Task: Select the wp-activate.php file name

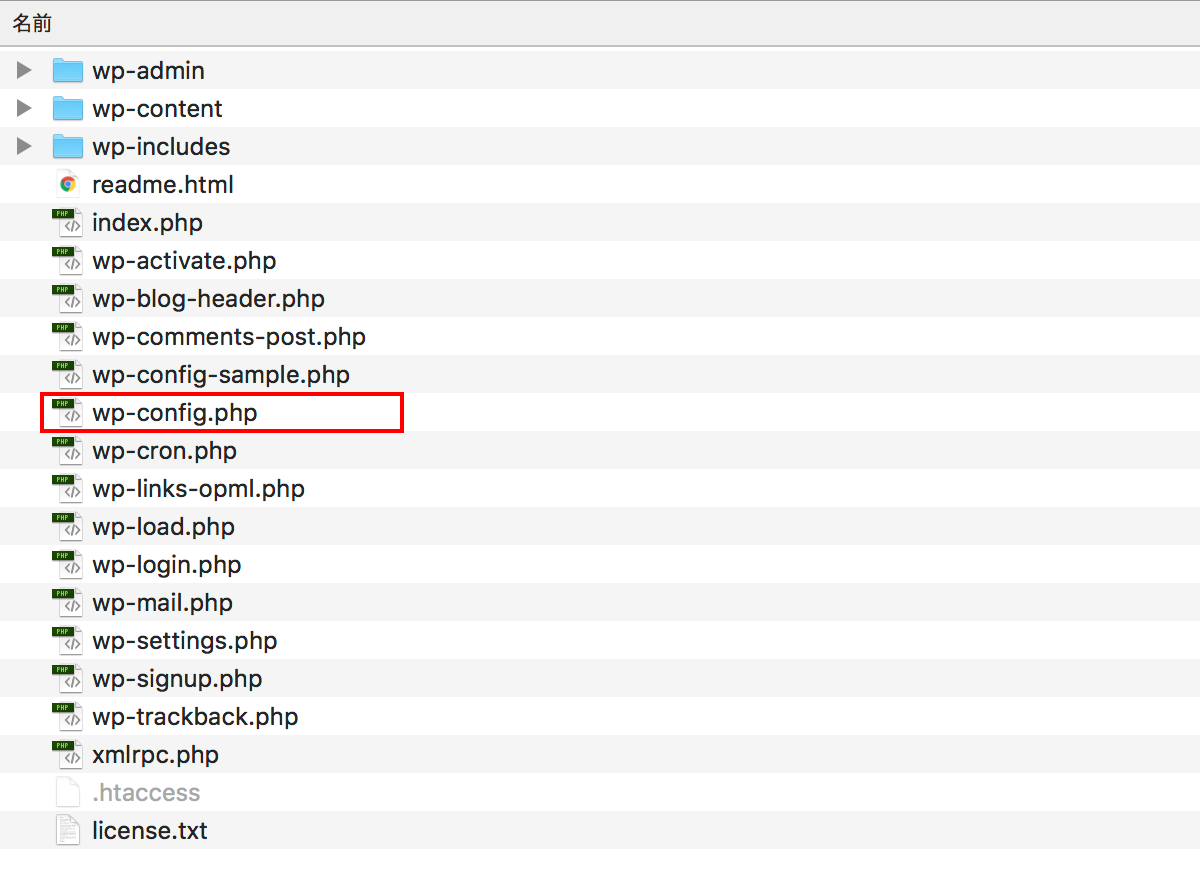Action: pos(184,261)
